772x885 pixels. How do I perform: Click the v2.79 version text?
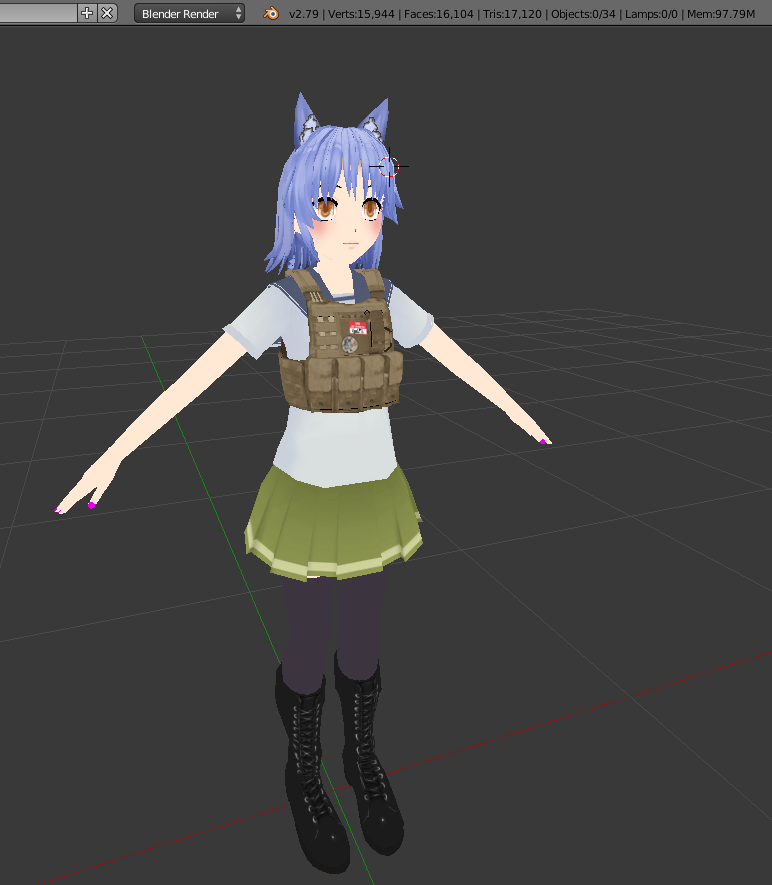[x=304, y=14]
